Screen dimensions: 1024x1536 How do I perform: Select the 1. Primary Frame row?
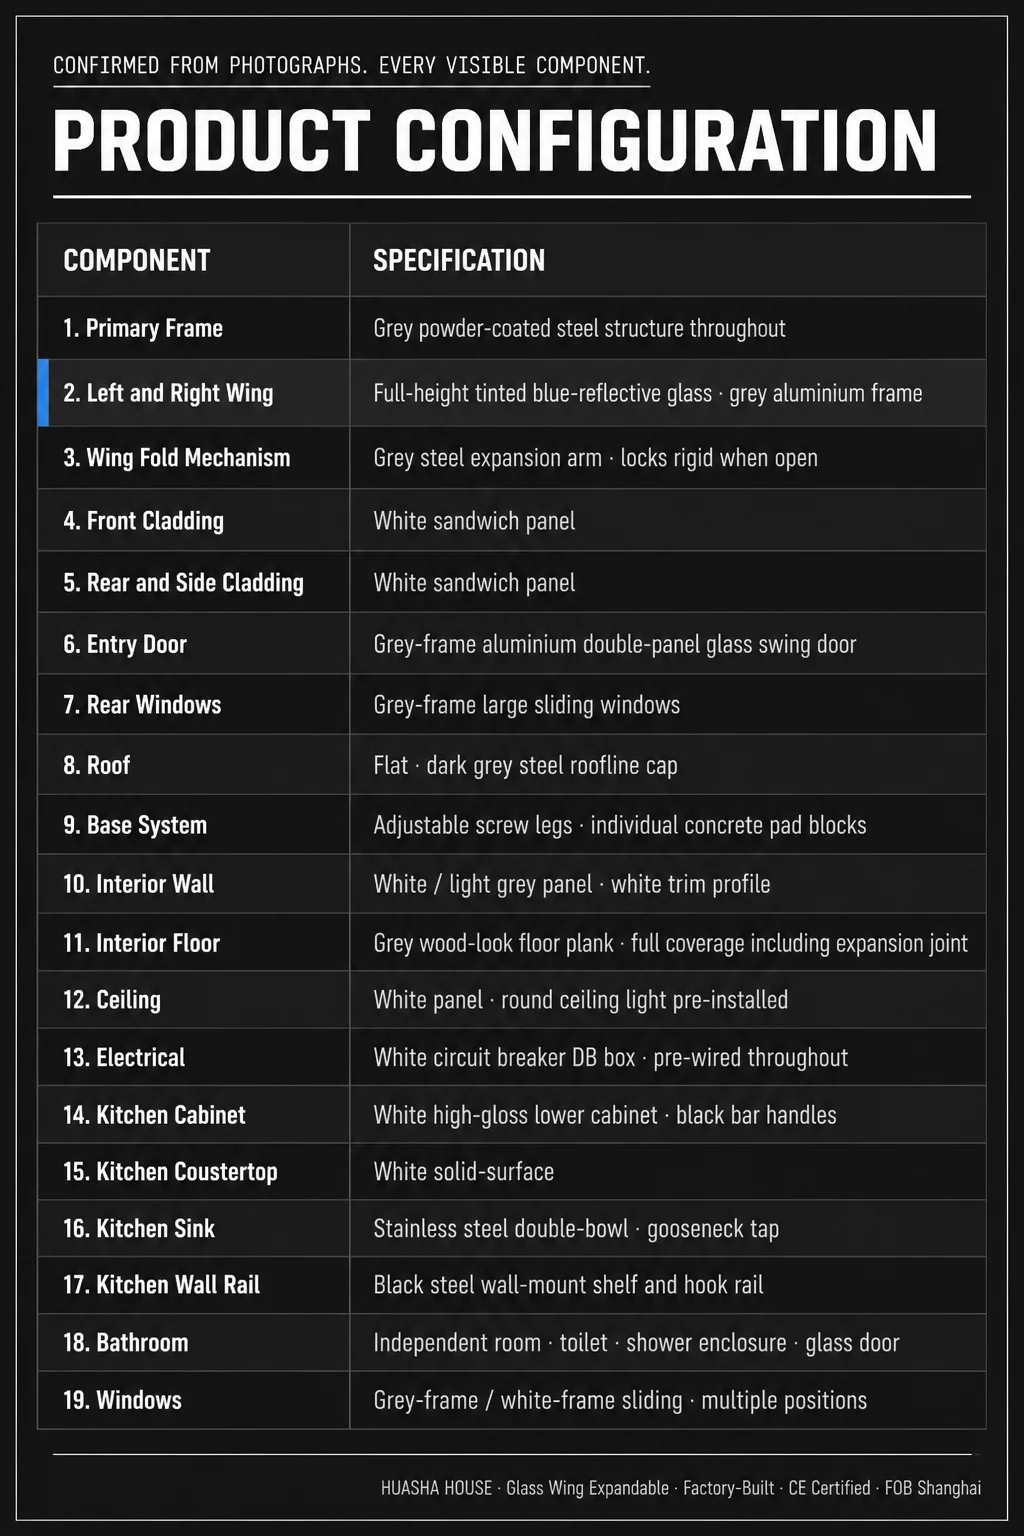512,328
